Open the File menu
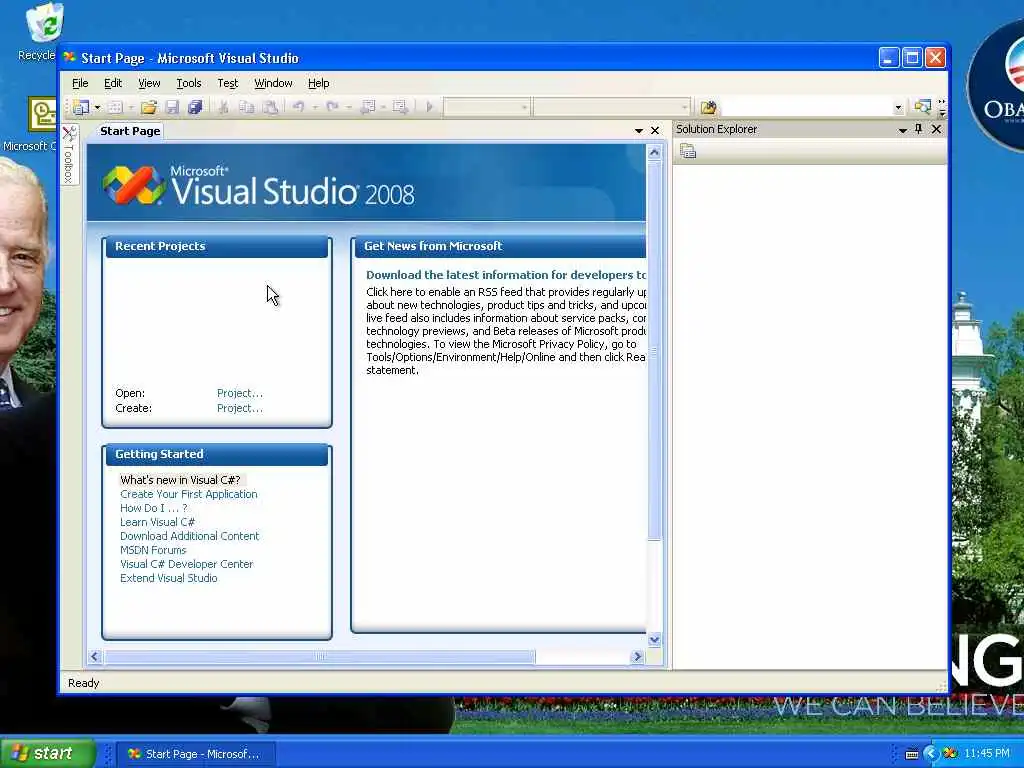Screen dimensions: 1024x768 [x=80, y=83]
